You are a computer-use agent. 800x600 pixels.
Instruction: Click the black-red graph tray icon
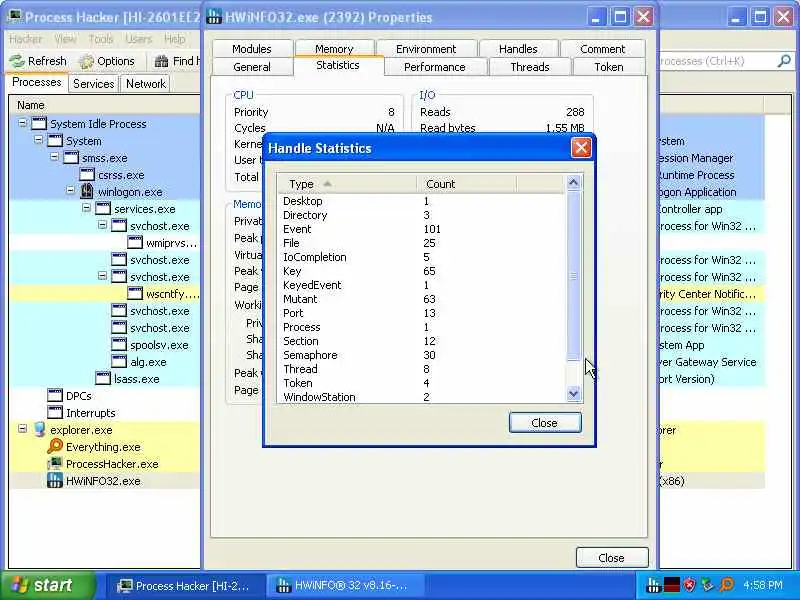[671, 585]
